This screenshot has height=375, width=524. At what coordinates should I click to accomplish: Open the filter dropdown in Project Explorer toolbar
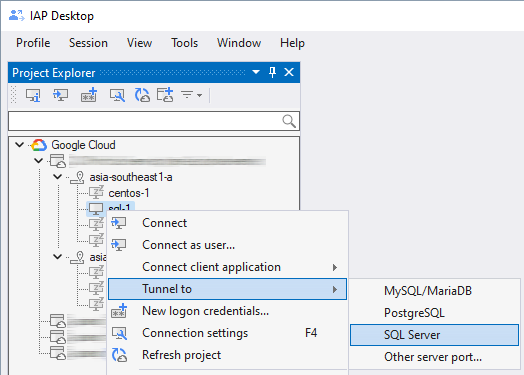click(x=191, y=95)
